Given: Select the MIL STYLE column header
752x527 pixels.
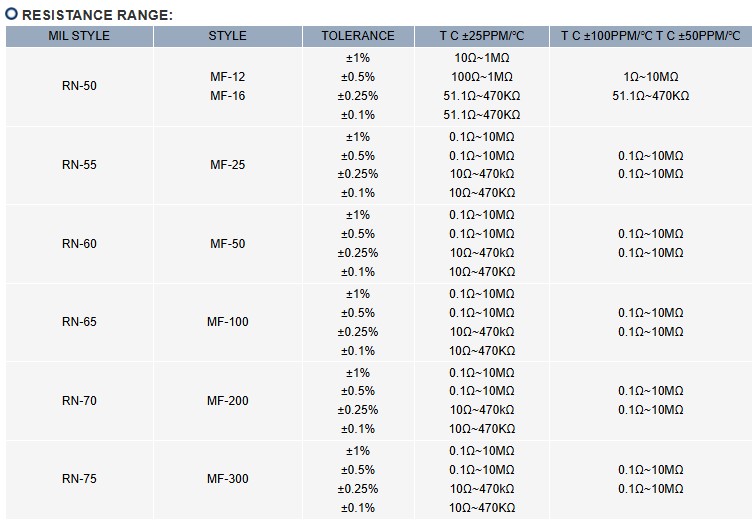Looking at the screenshot, I should click(x=79, y=36).
